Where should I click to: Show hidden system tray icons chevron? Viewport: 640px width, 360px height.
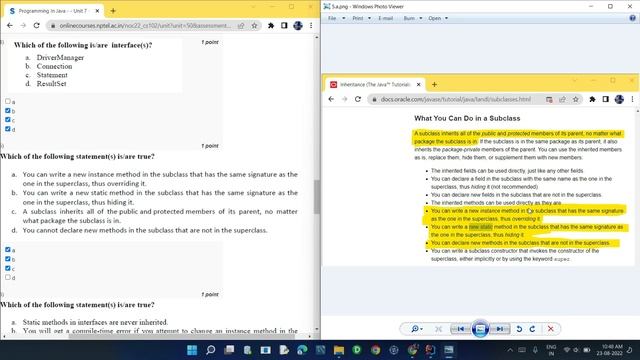pos(510,350)
